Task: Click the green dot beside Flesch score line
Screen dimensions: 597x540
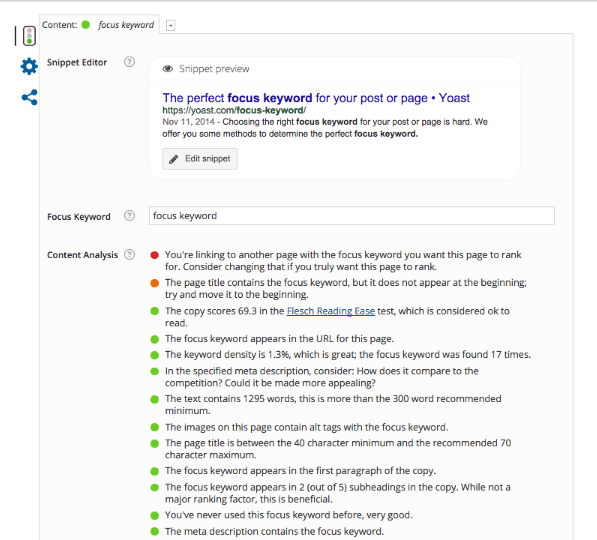Action: [x=155, y=311]
